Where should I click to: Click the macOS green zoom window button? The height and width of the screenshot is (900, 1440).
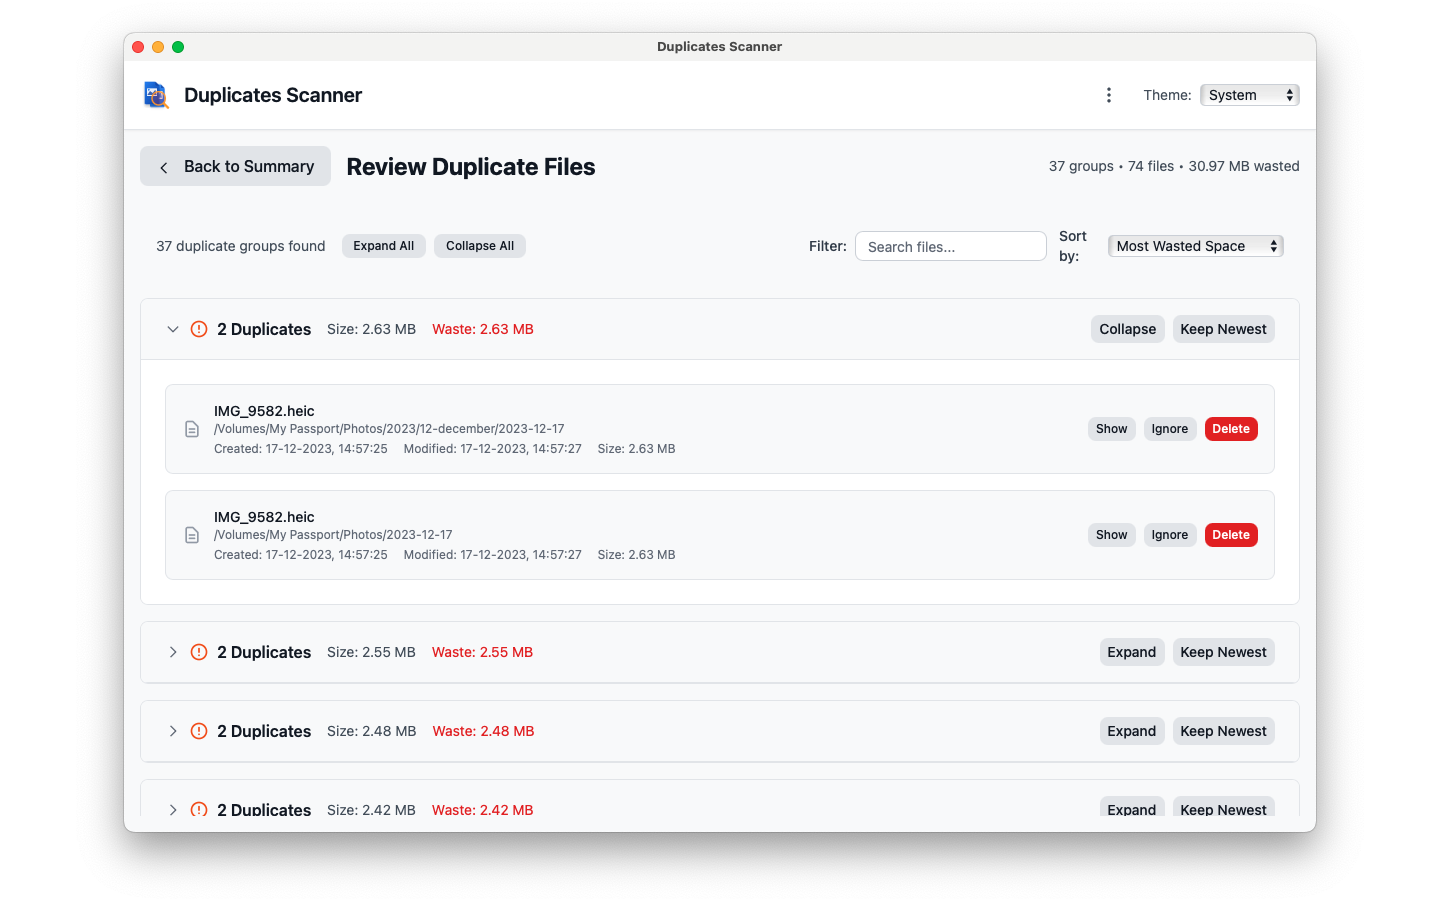178,47
